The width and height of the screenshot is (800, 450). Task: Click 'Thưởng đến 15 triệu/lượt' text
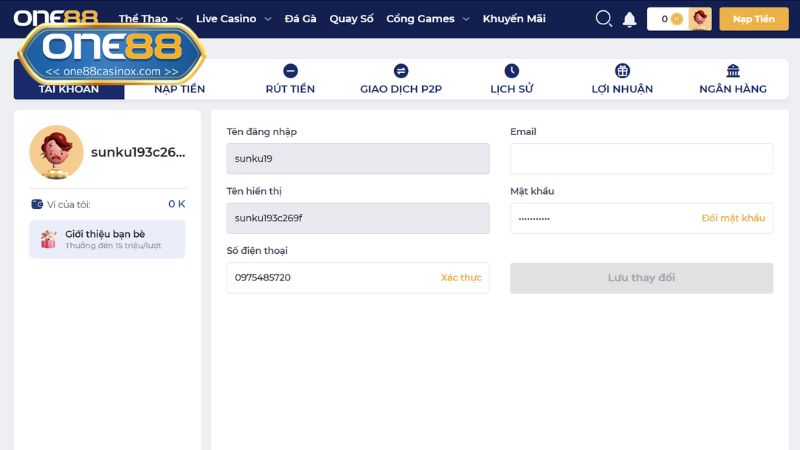coord(113,246)
